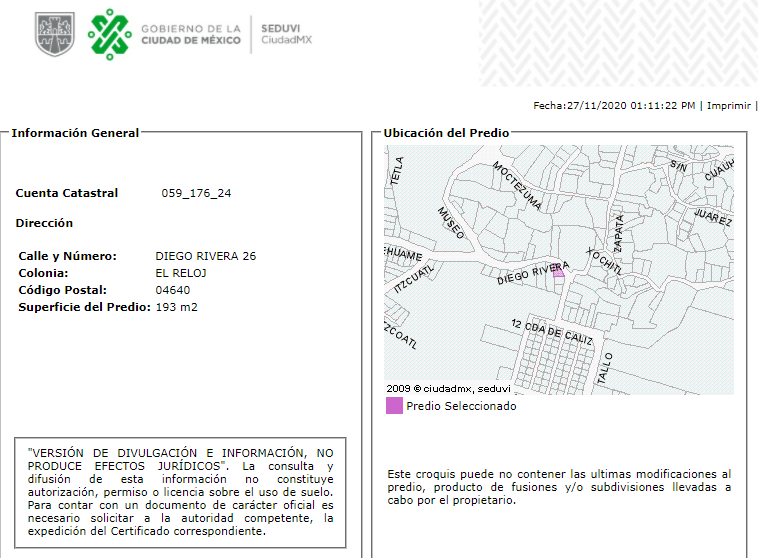Click the date stamp Fecha:27/11/2020

tap(614, 105)
